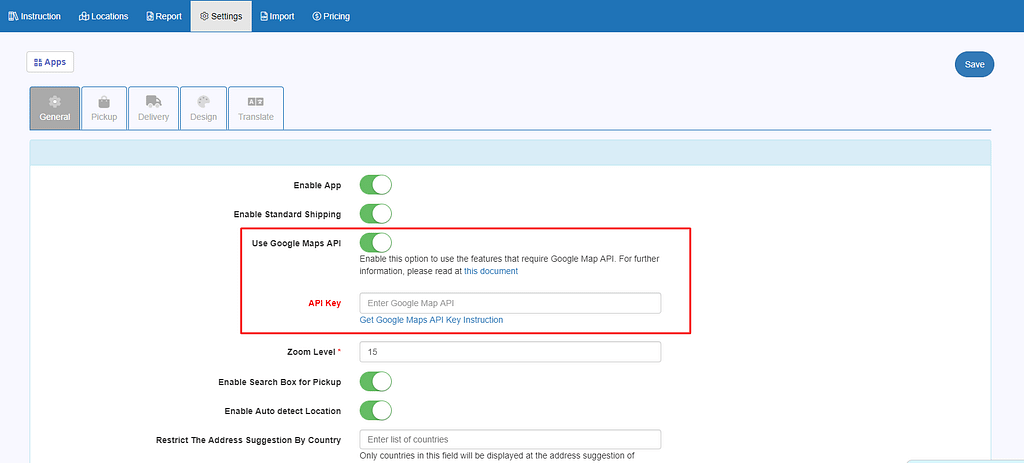The height and width of the screenshot is (463, 1024).
Task: Open the Pricing menu in the top bar
Action: coord(331,16)
